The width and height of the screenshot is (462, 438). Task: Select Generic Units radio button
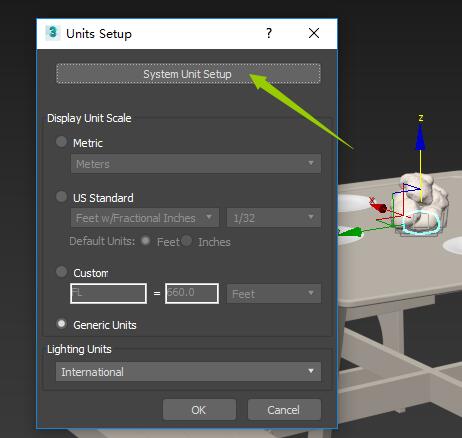tap(61, 324)
